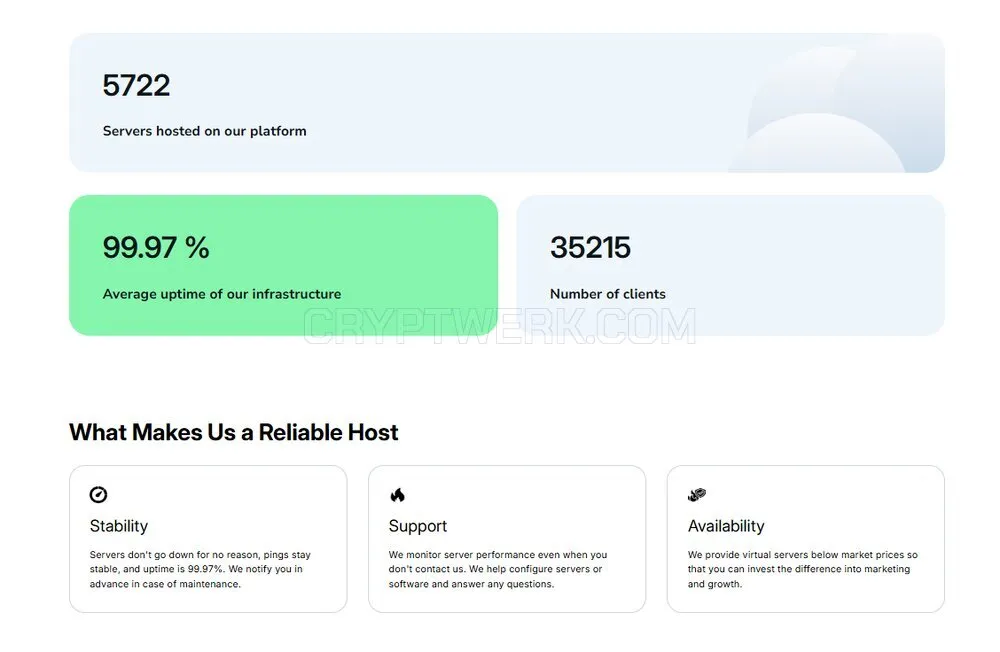This screenshot has width=1000, height=652.
Task: Click the Support description paragraph
Action: [497, 569]
